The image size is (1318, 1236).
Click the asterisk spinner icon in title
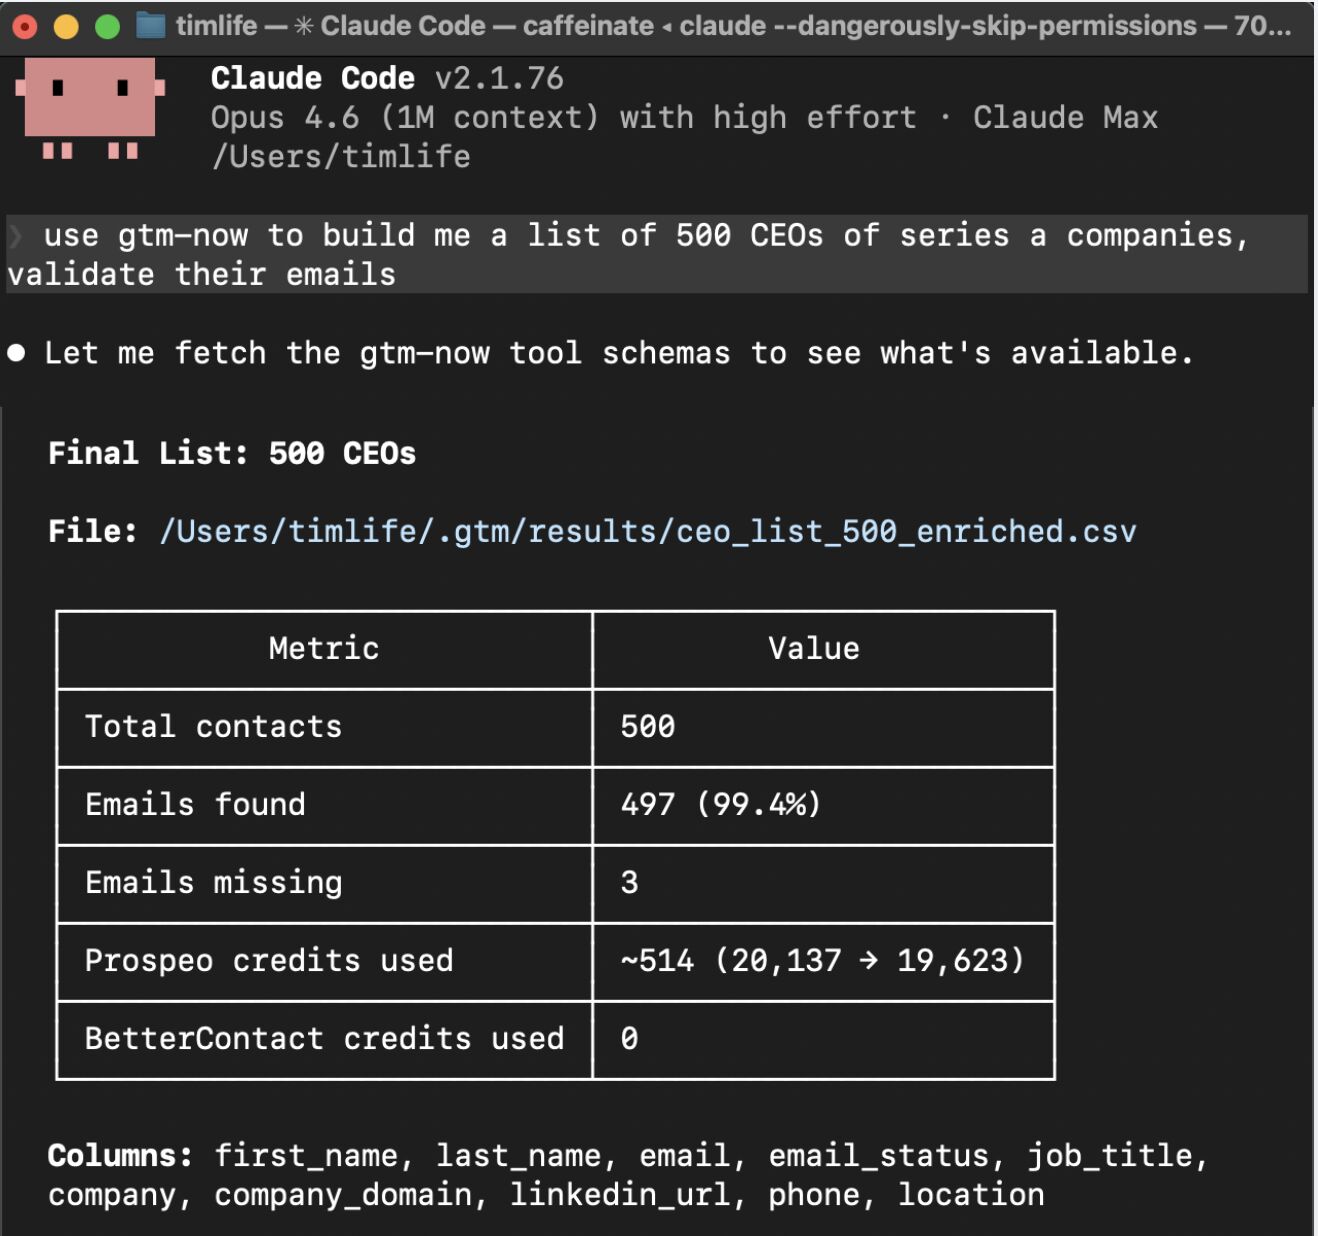(303, 26)
